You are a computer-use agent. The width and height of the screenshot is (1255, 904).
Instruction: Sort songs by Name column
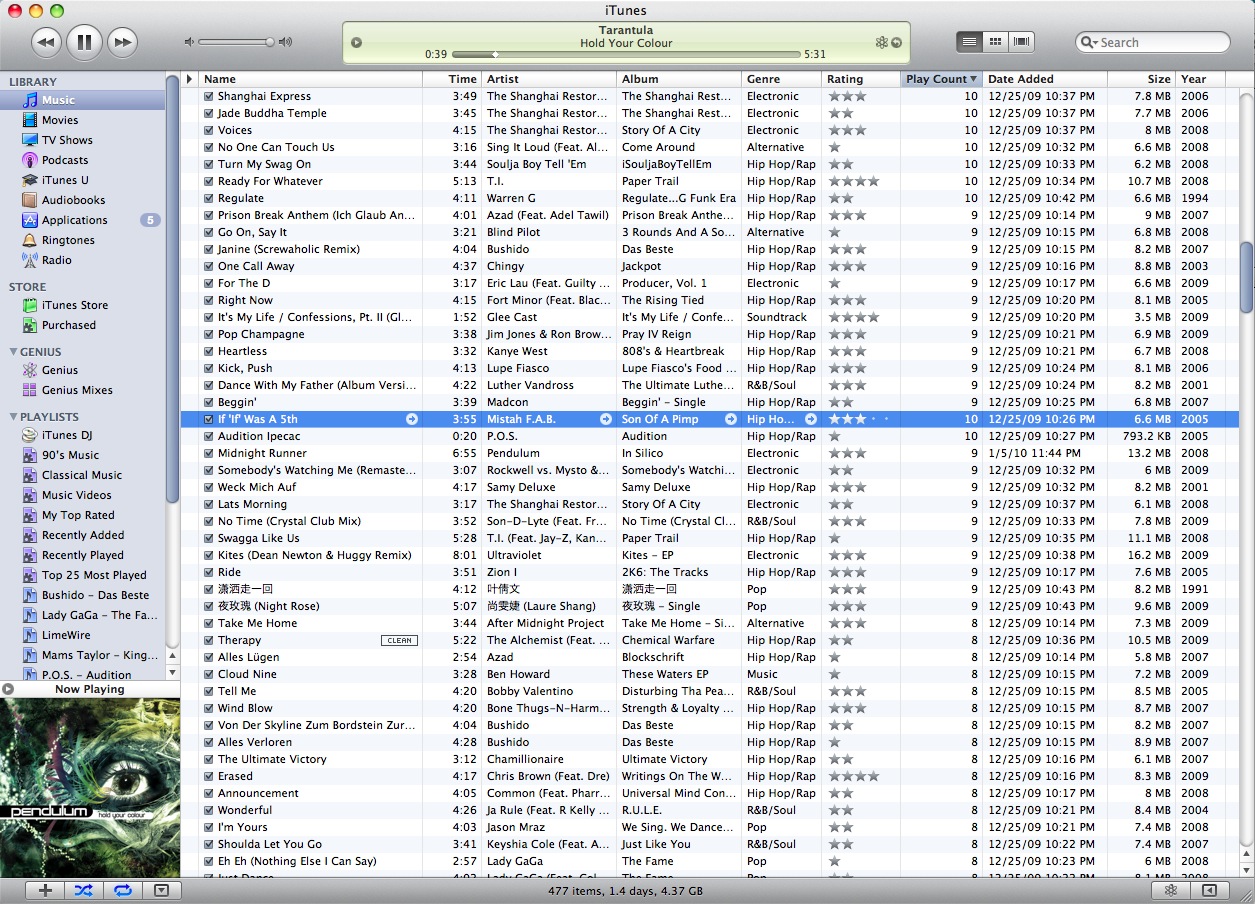pyautogui.click(x=310, y=79)
